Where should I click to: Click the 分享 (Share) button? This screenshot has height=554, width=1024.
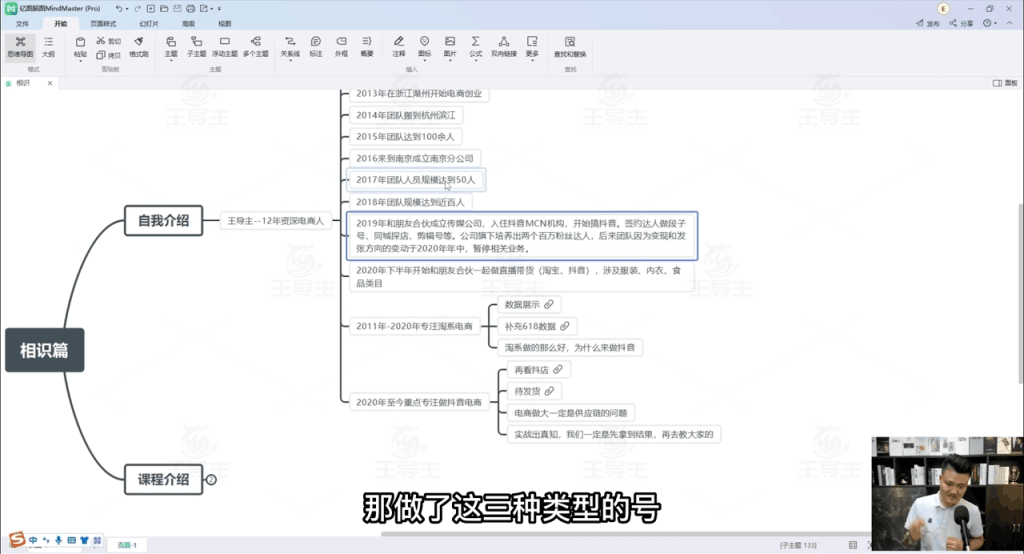click(x=961, y=23)
